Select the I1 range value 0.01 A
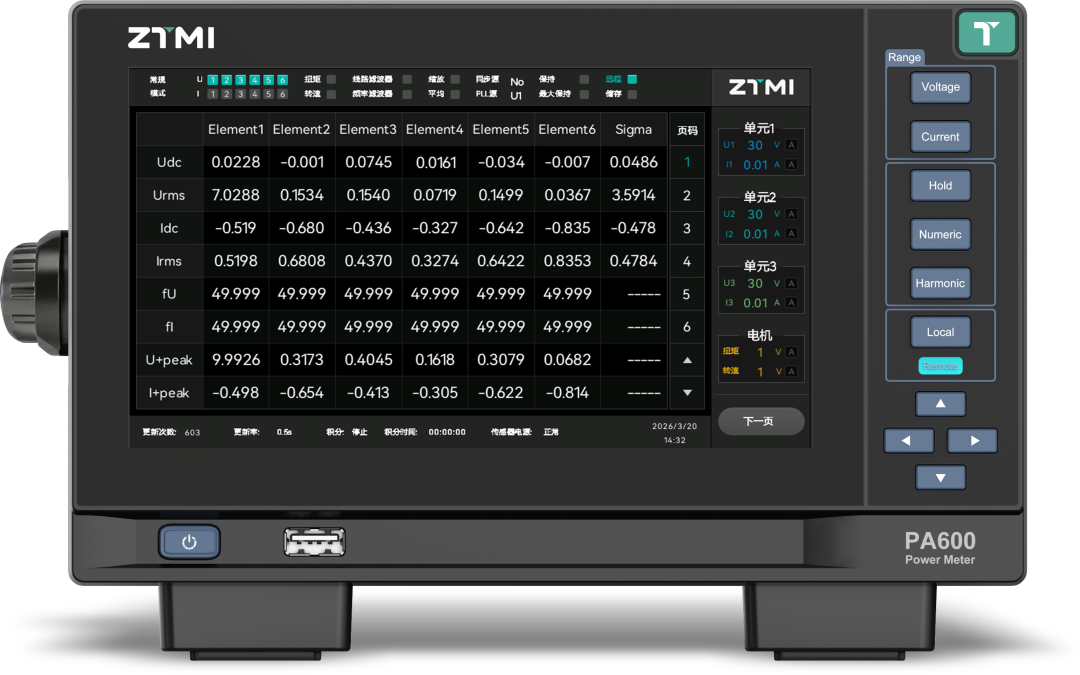Image resolution: width=1080 pixels, height=675 pixels. (755, 165)
